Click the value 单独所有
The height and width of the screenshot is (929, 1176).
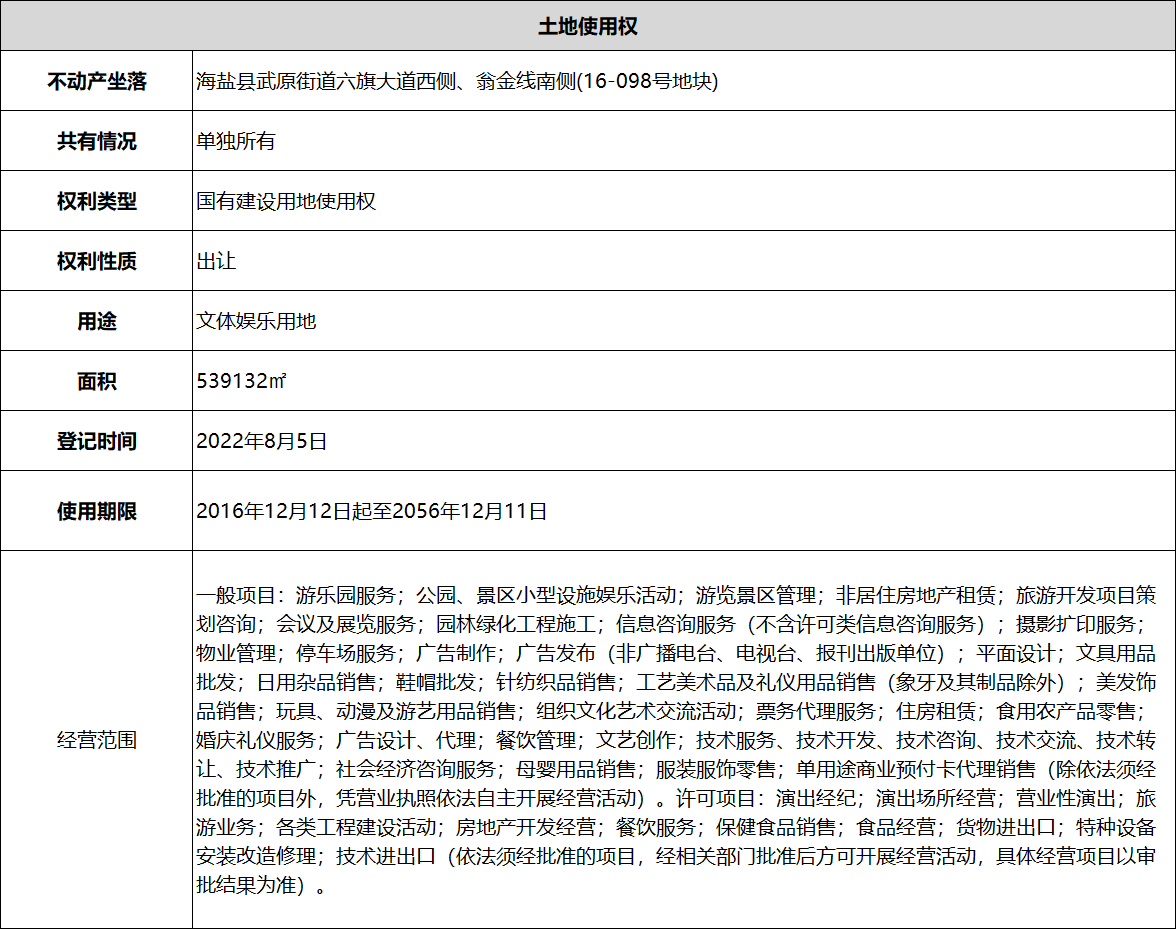pyautogui.click(x=236, y=141)
